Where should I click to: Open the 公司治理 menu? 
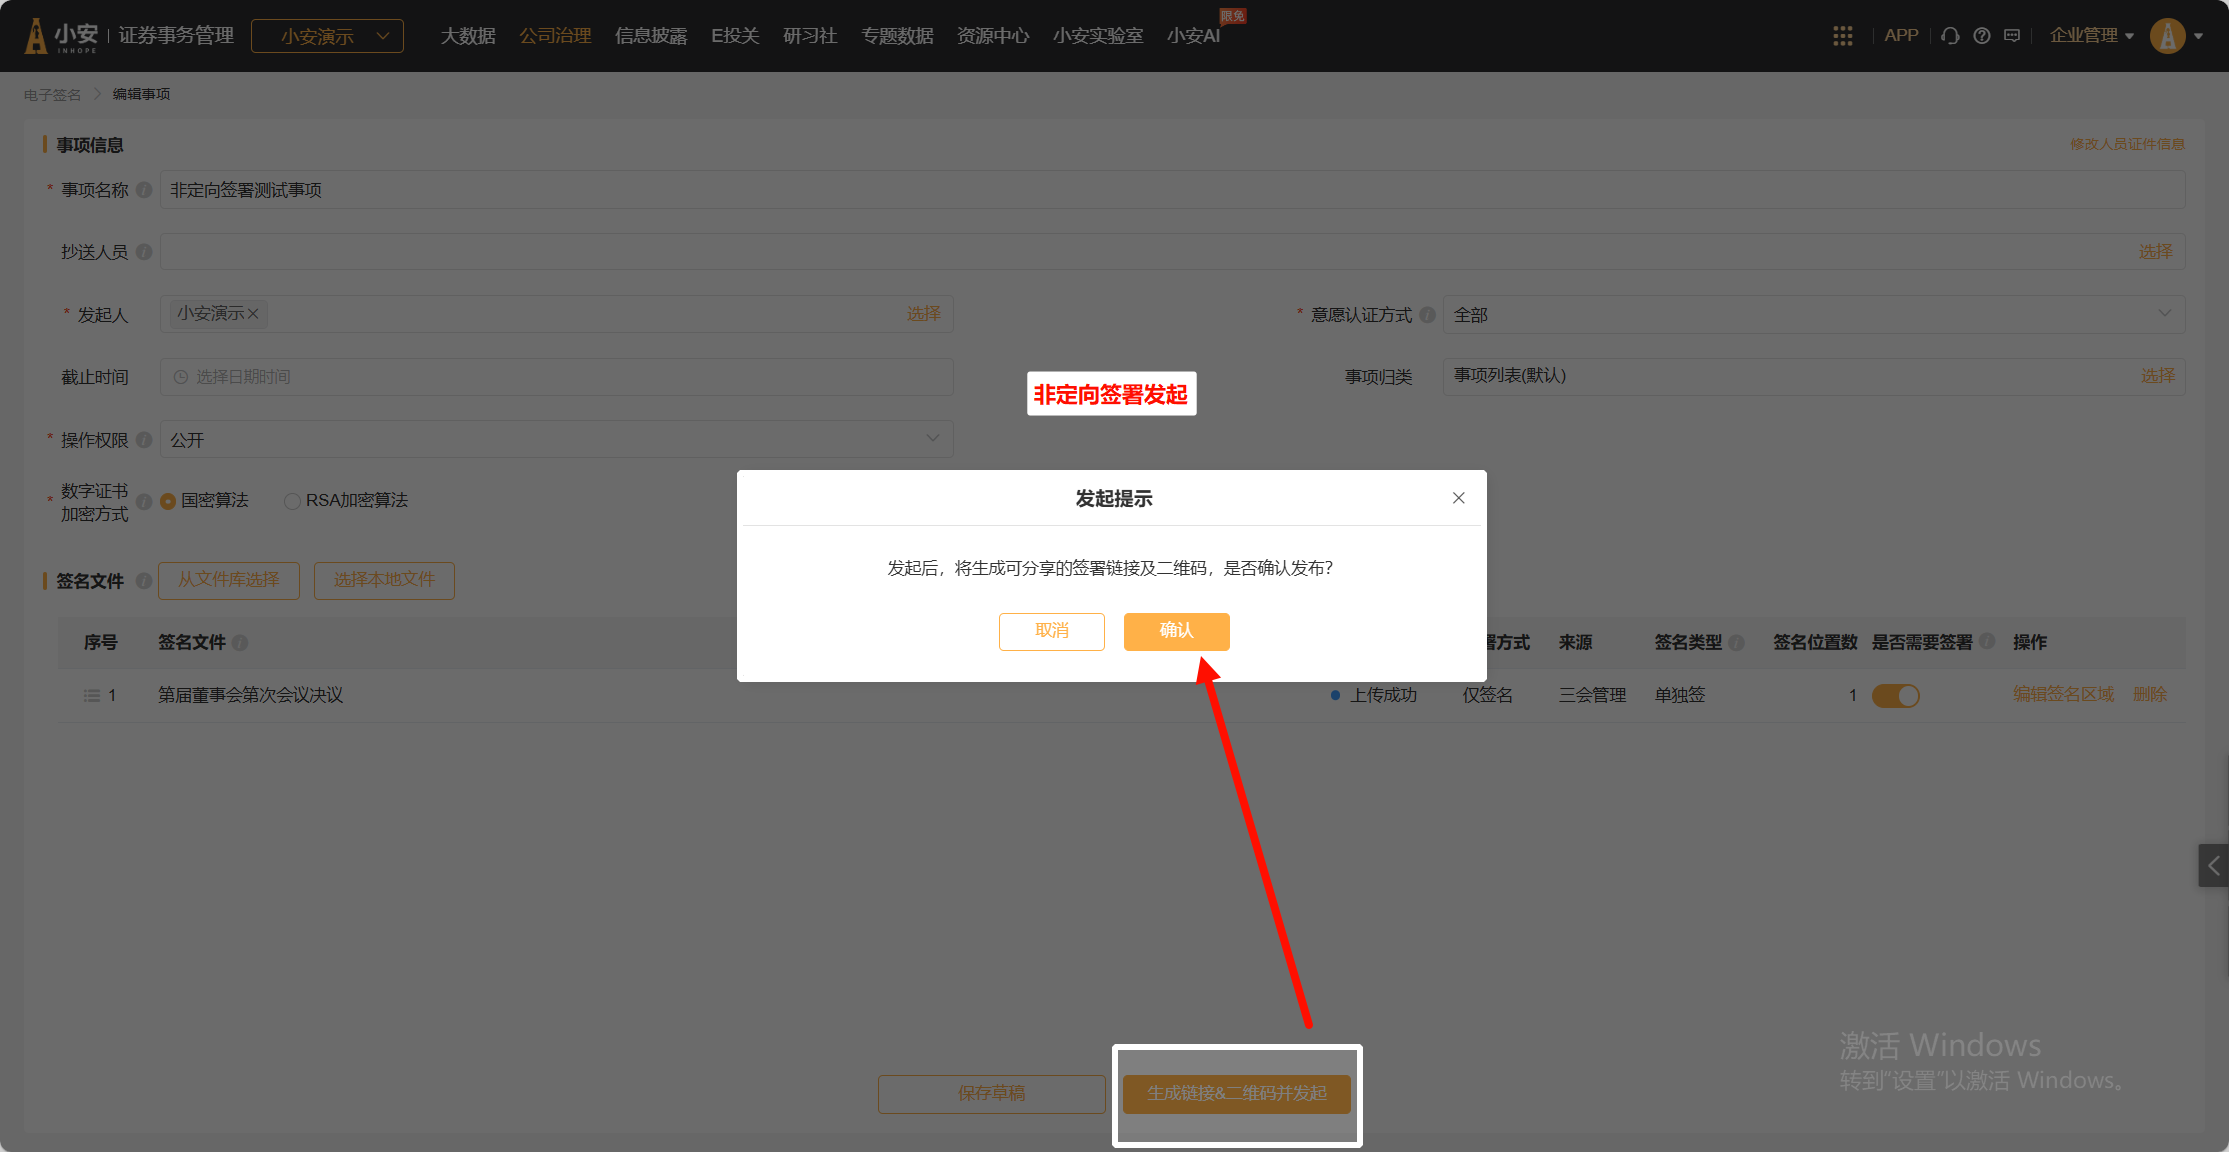[555, 36]
